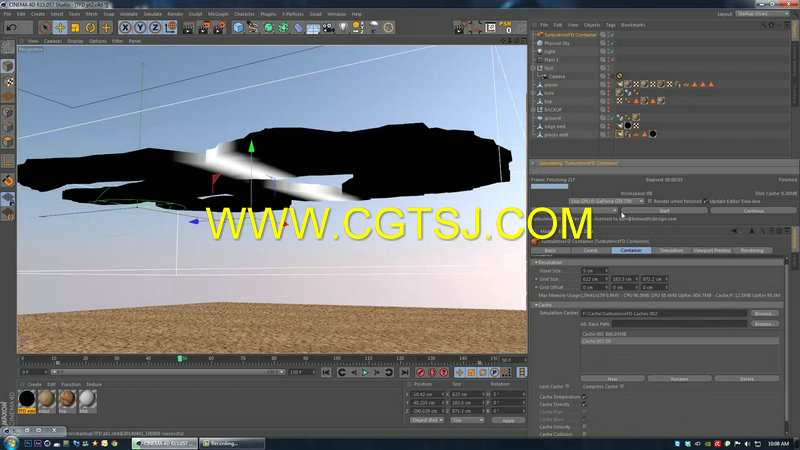Select the Scale tool in top toolbar

tap(75, 28)
